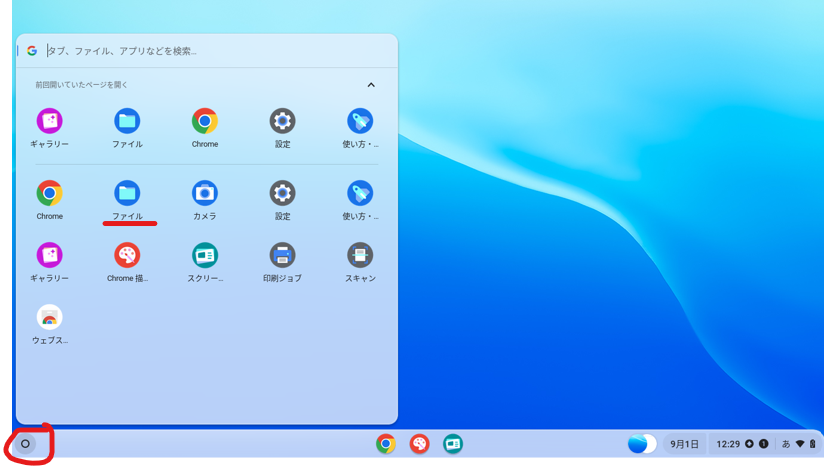Click the blue and white circles on shelf

[642, 444]
